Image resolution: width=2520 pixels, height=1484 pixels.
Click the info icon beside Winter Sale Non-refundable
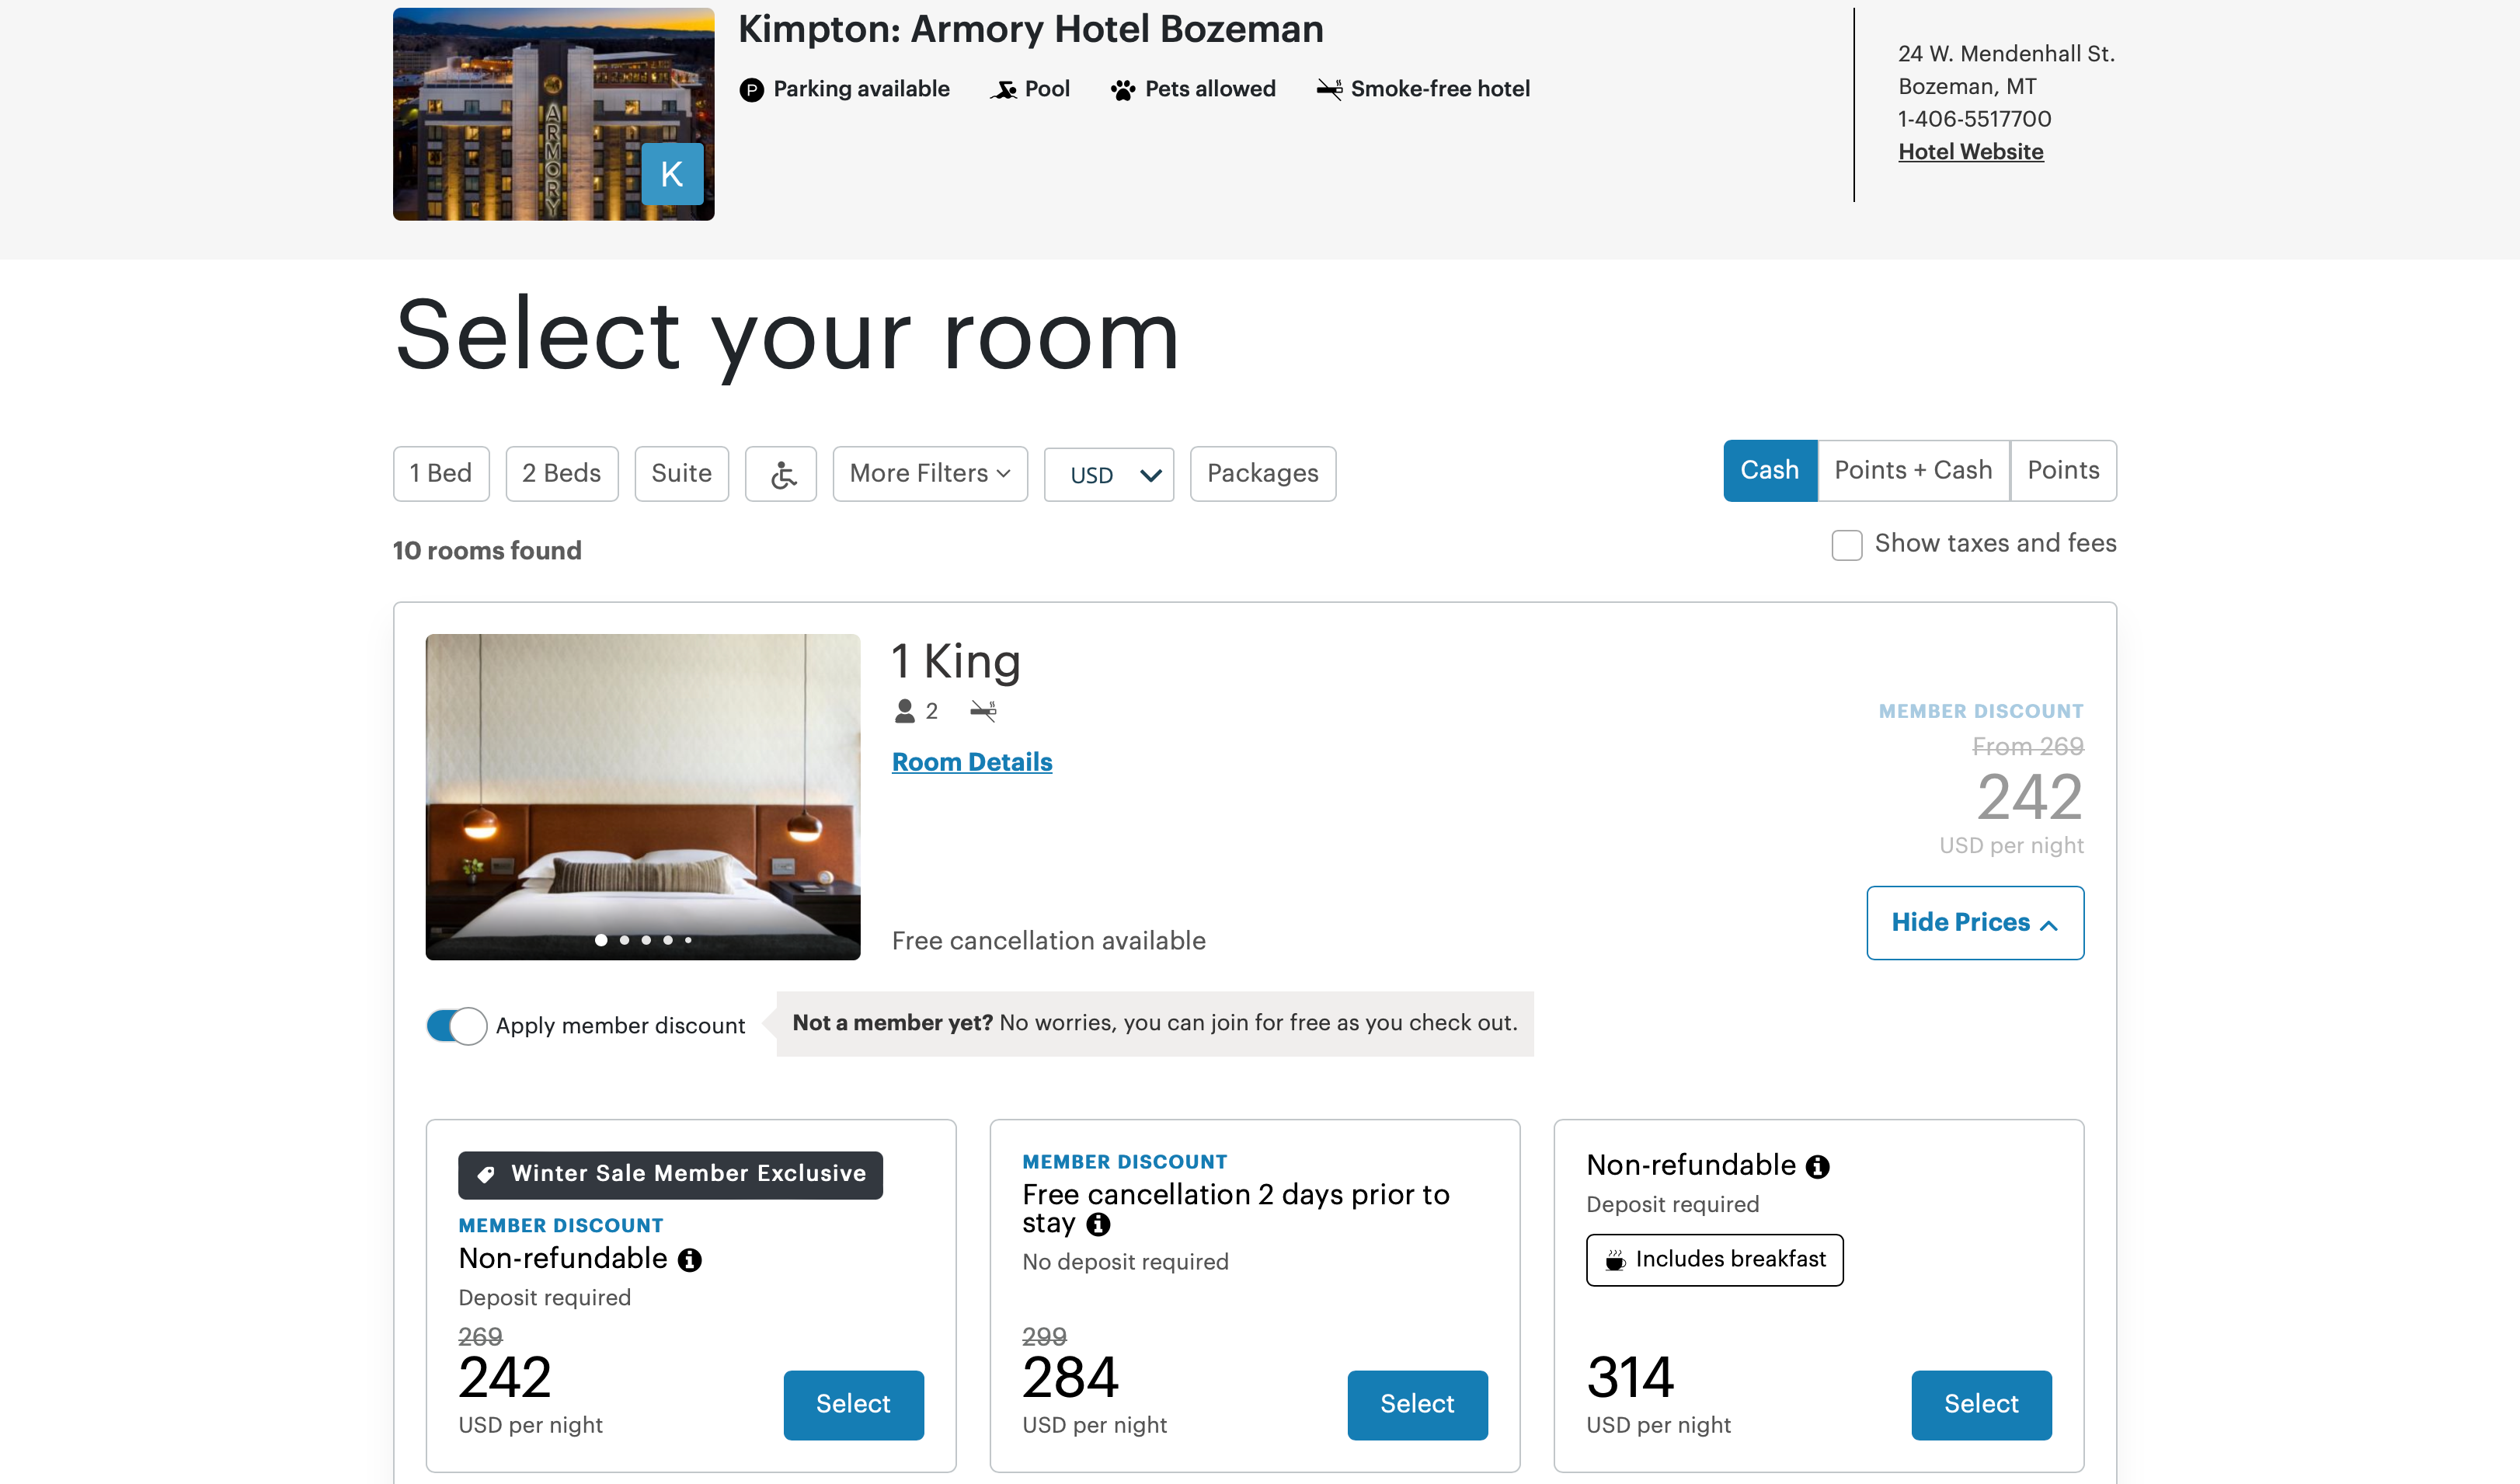point(690,1260)
